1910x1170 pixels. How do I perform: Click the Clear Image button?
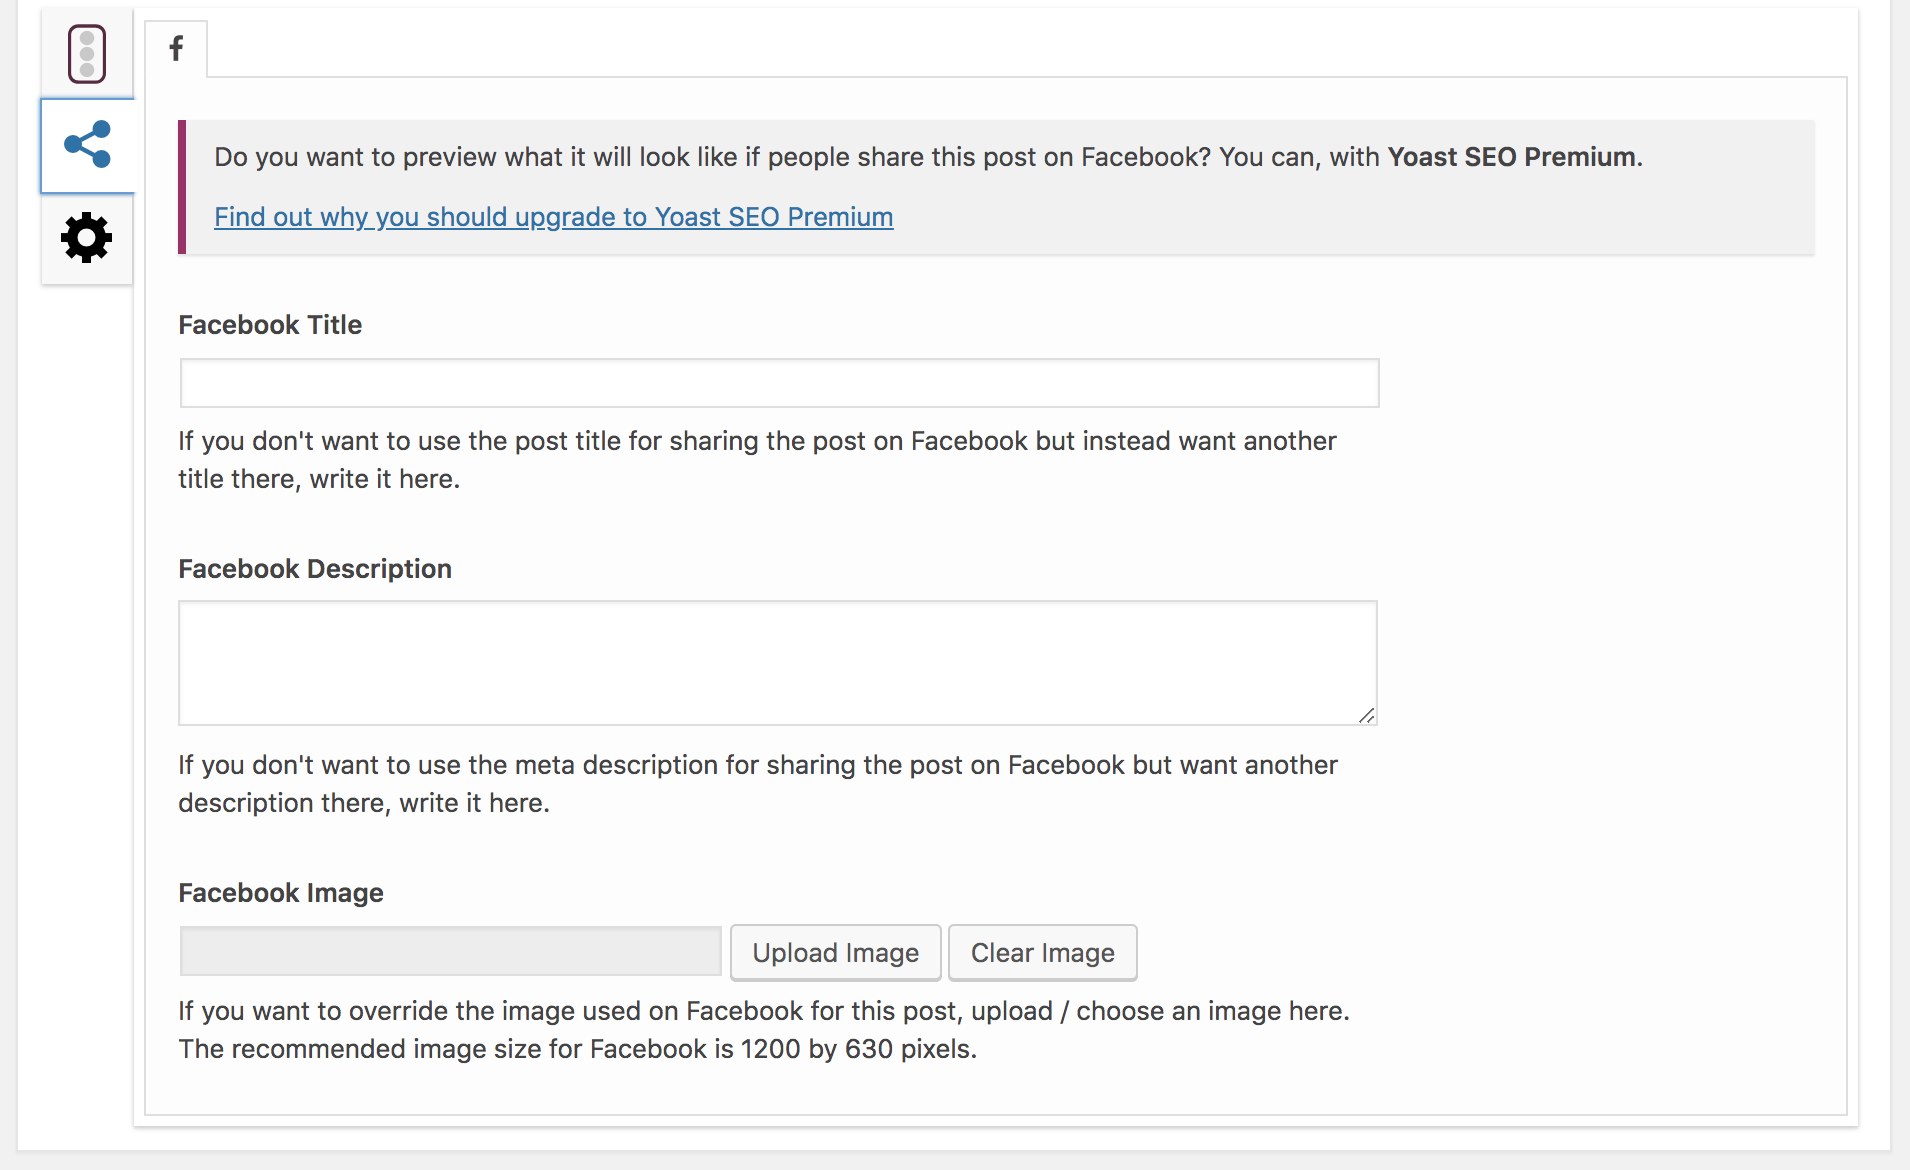pyautogui.click(x=1042, y=952)
